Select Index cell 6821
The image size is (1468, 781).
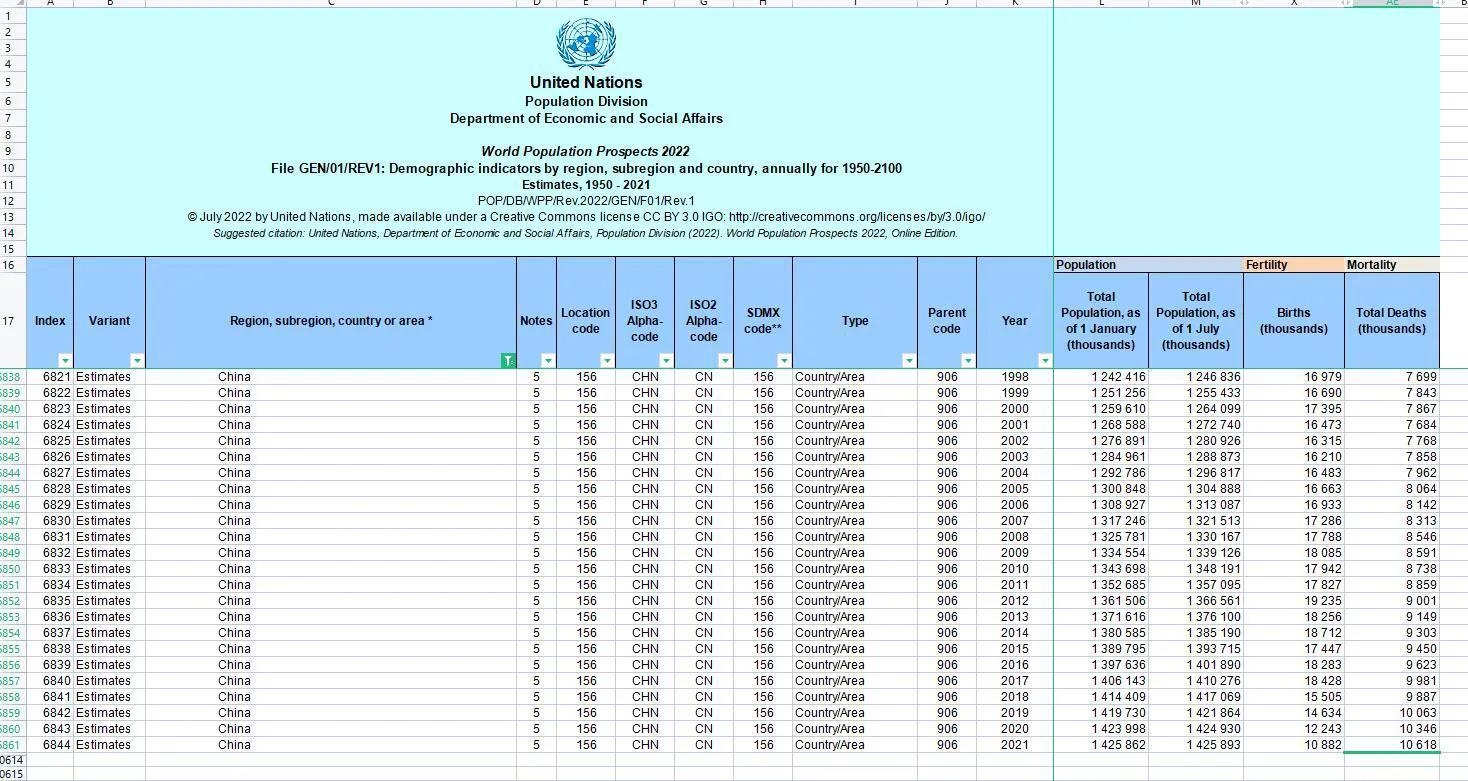(x=50, y=377)
